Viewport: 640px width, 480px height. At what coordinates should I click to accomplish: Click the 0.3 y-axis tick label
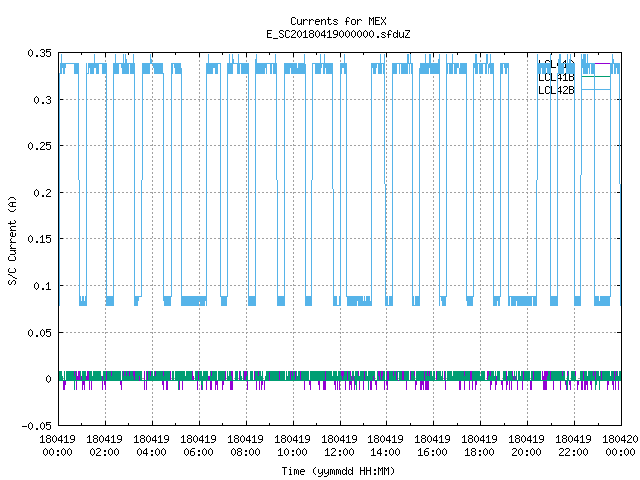42,100
